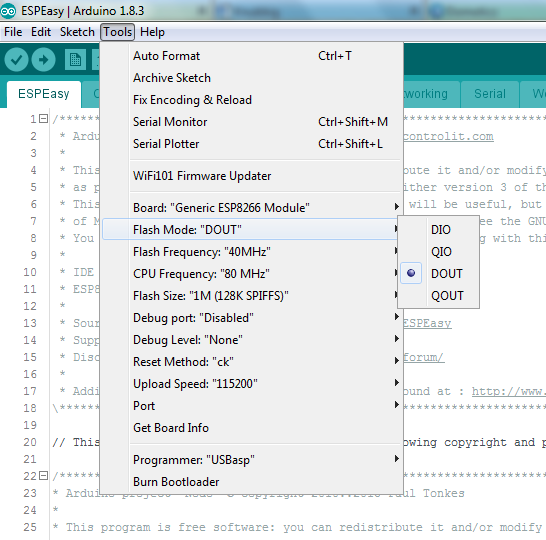This screenshot has width=546, height=540.
Task: Launch WiFi101 Firmware Updater
Action: pyautogui.click(x=252, y=176)
